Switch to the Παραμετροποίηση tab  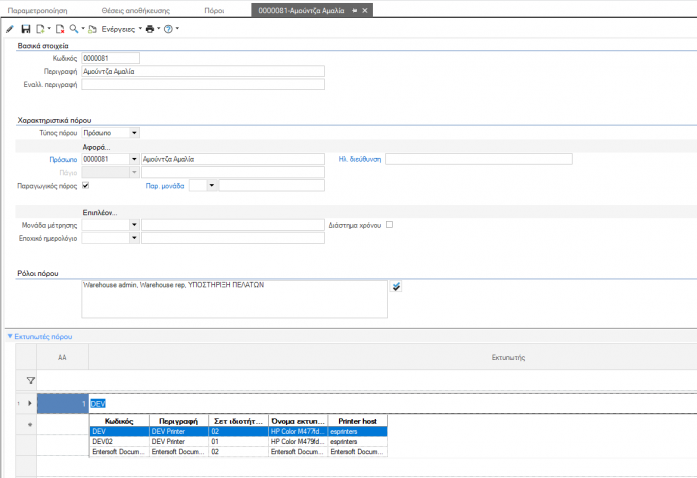[37, 10]
